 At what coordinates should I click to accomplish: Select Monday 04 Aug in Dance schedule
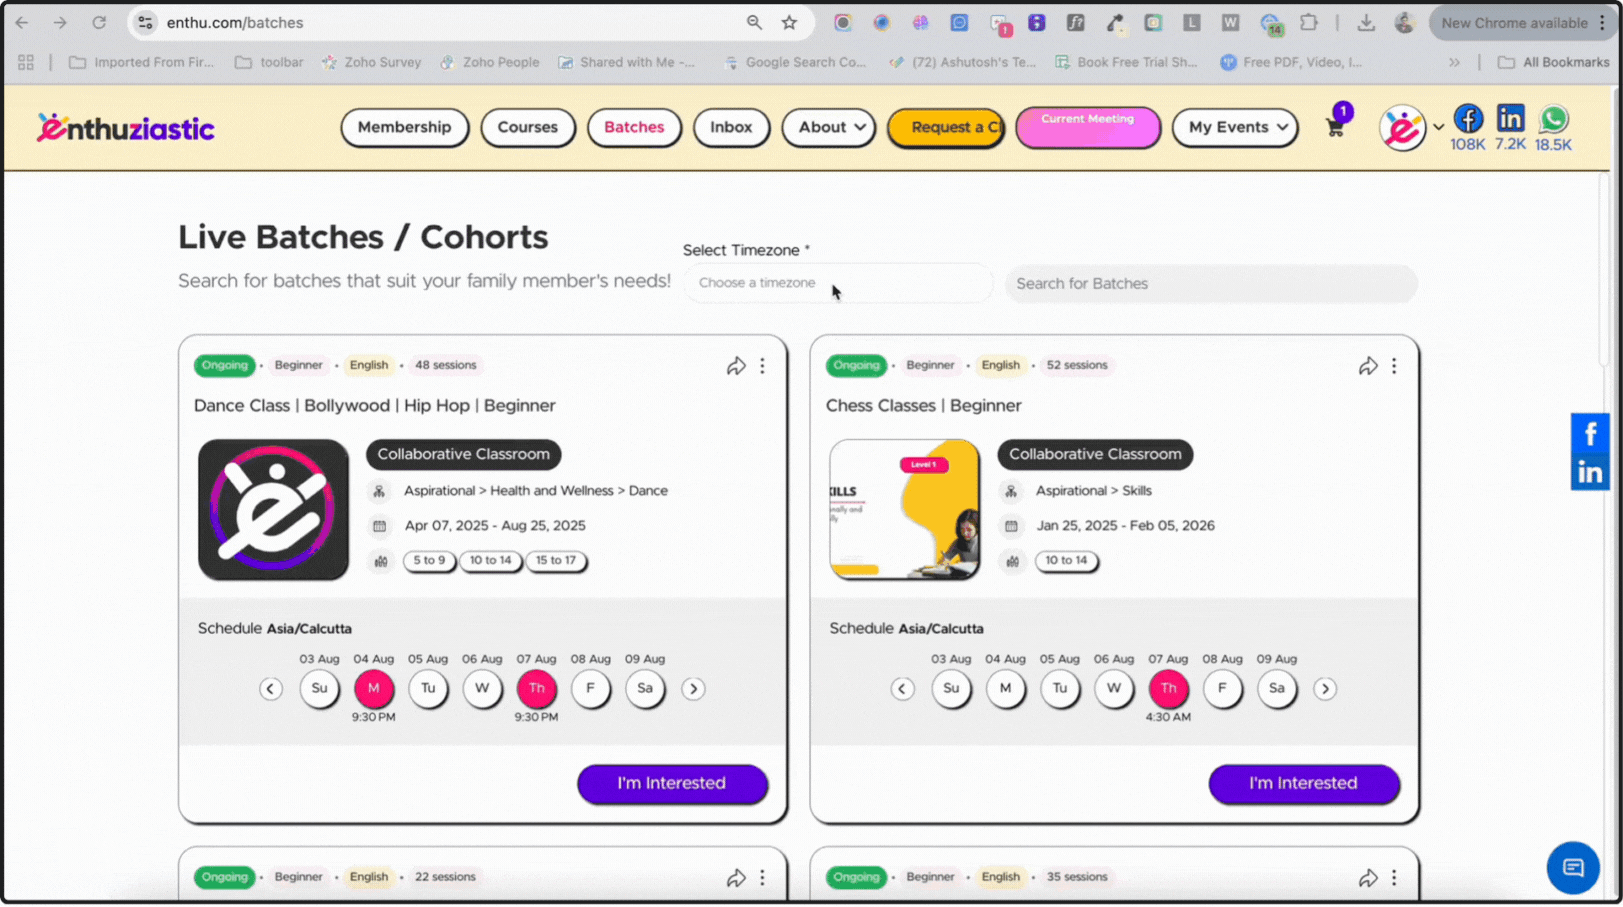(373, 688)
